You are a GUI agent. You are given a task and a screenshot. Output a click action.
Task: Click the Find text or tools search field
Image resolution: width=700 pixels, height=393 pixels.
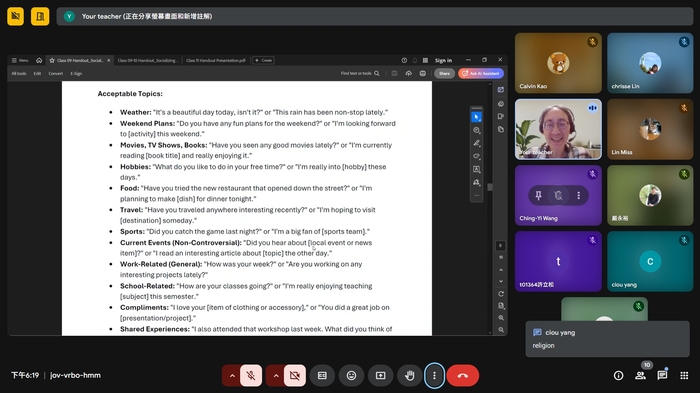(360, 73)
